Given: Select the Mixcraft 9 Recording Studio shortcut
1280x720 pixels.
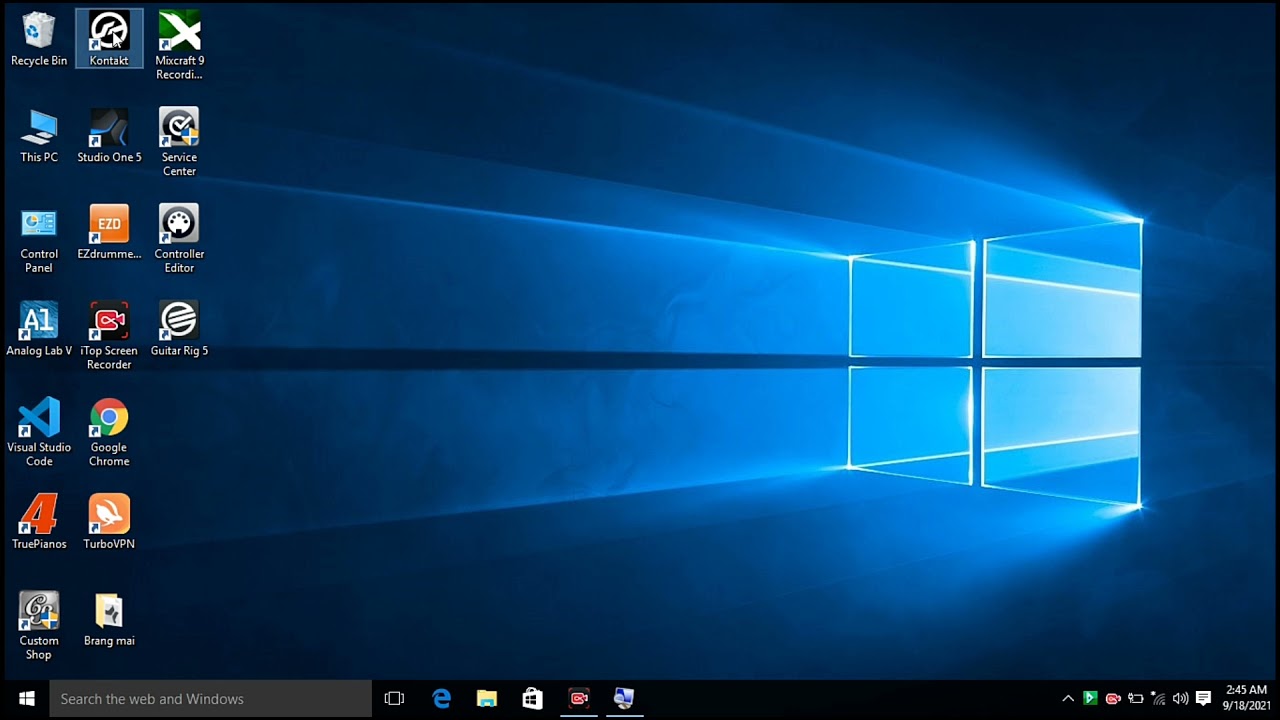Looking at the screenshot, I should (179, 46).
